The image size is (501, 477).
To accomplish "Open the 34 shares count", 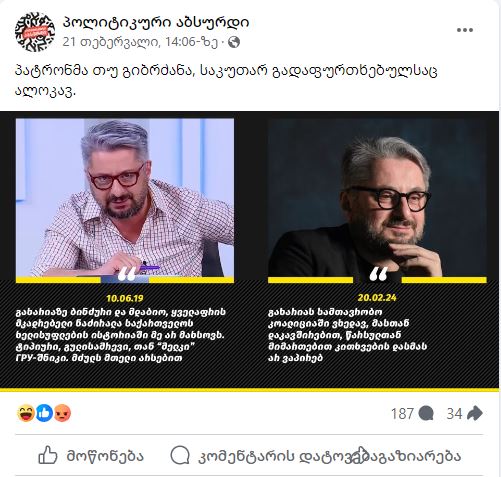I will 454,414.
